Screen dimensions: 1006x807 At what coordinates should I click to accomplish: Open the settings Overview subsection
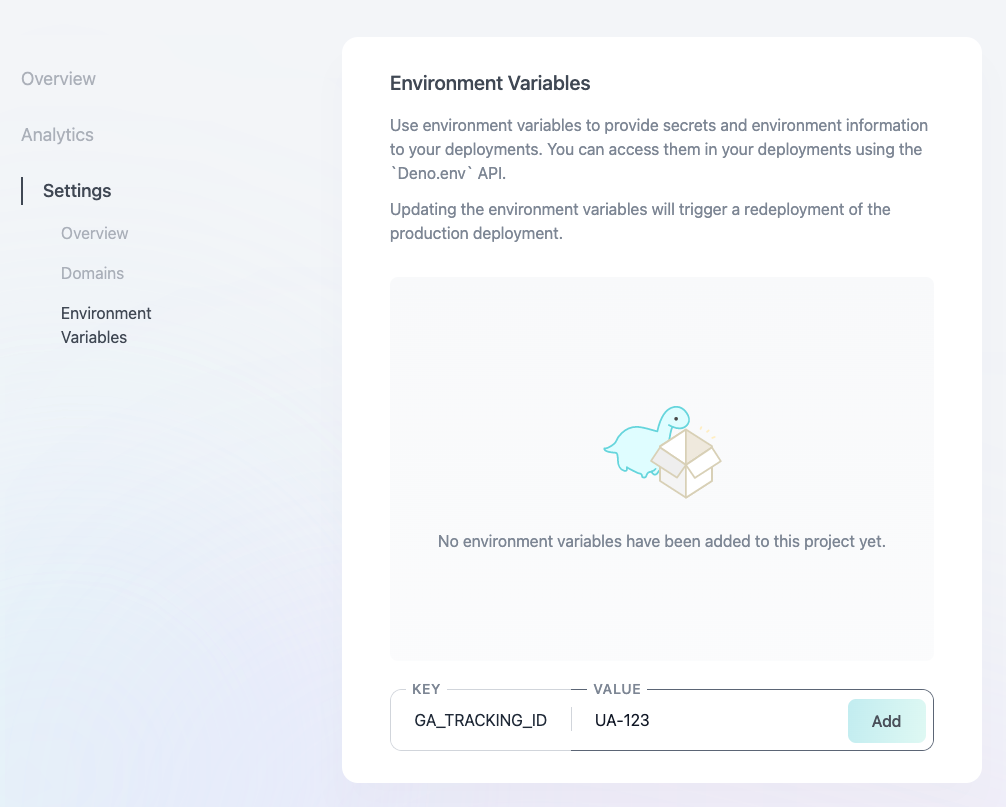pyautogui.click(x=94, y=233)
